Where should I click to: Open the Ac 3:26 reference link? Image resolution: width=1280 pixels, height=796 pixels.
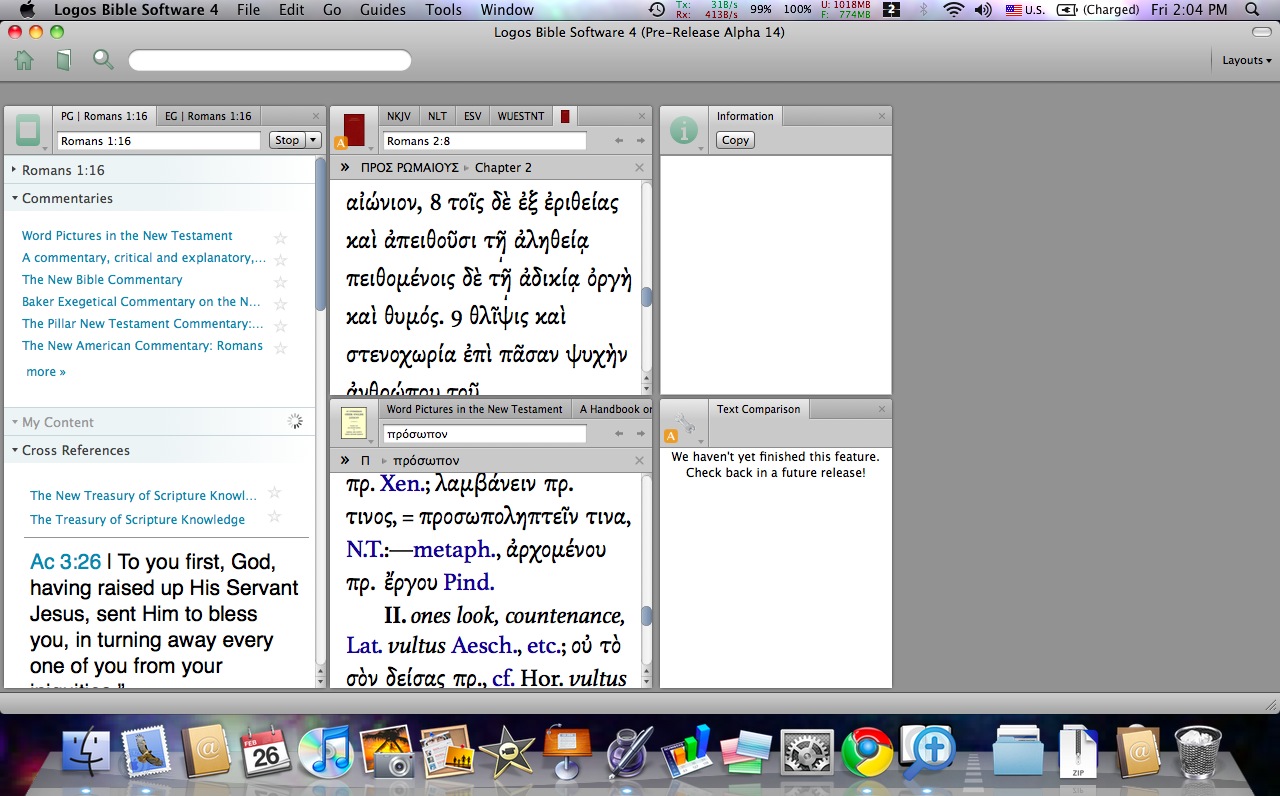[66, 562]
